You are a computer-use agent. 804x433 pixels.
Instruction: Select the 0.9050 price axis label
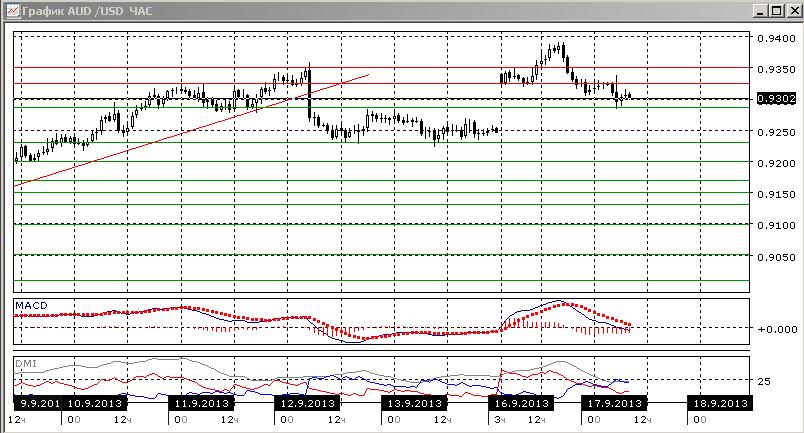point(776,257)
